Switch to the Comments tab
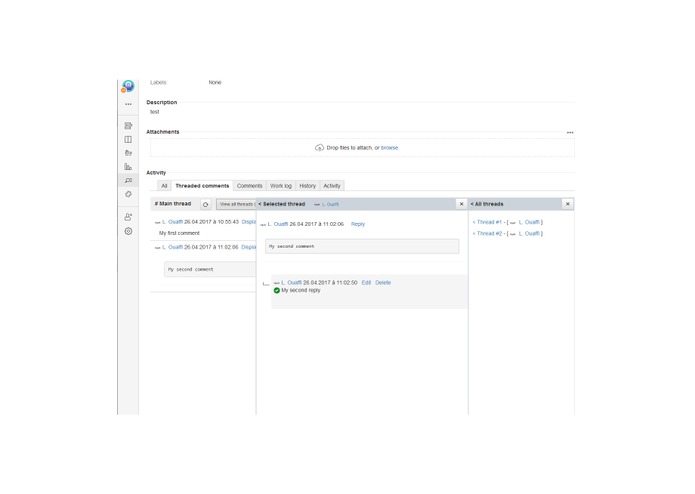695x494 pixels. (250, 186)
